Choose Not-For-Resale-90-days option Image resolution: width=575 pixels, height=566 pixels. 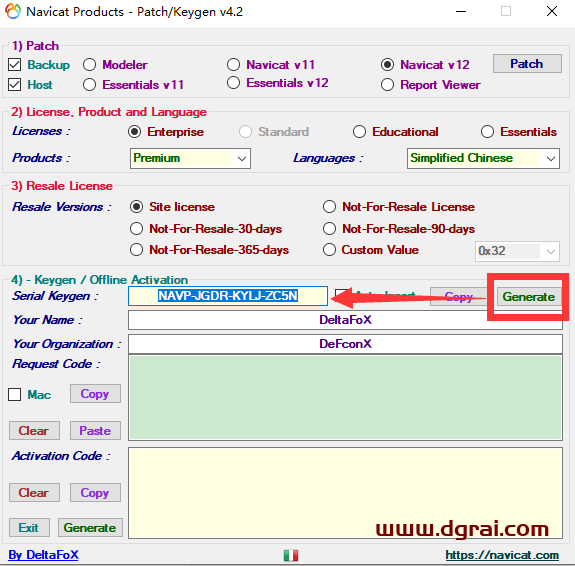(329, 229)
